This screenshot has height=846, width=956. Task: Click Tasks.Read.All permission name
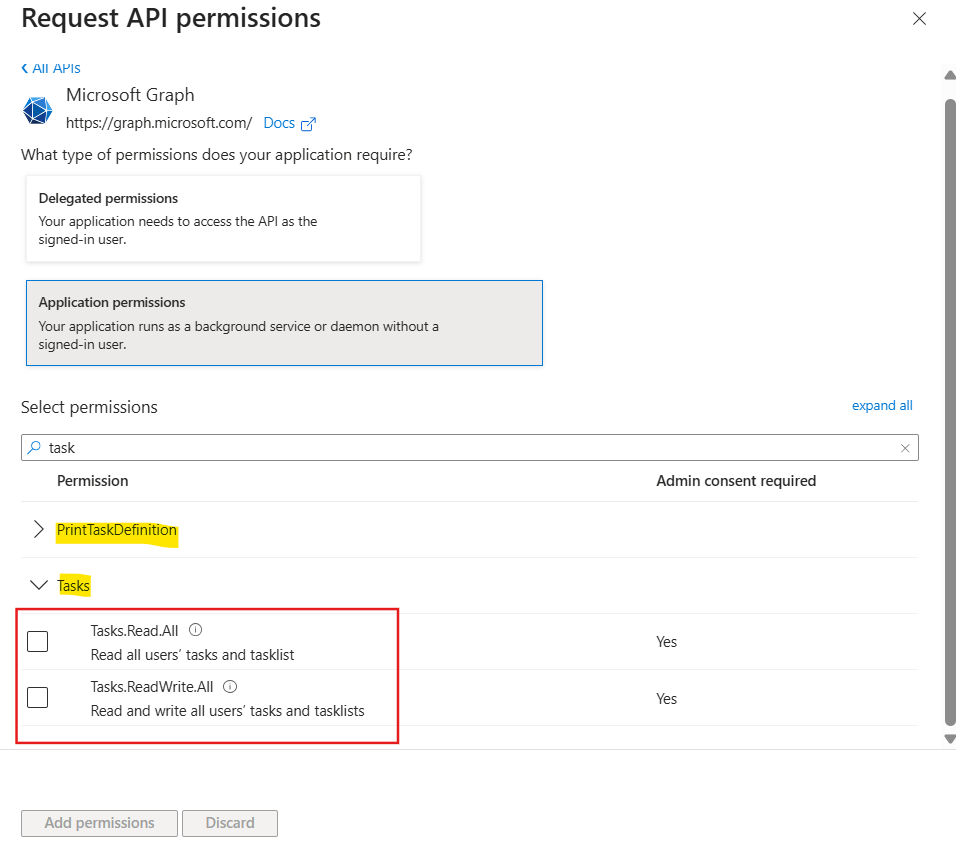[134, 630]
